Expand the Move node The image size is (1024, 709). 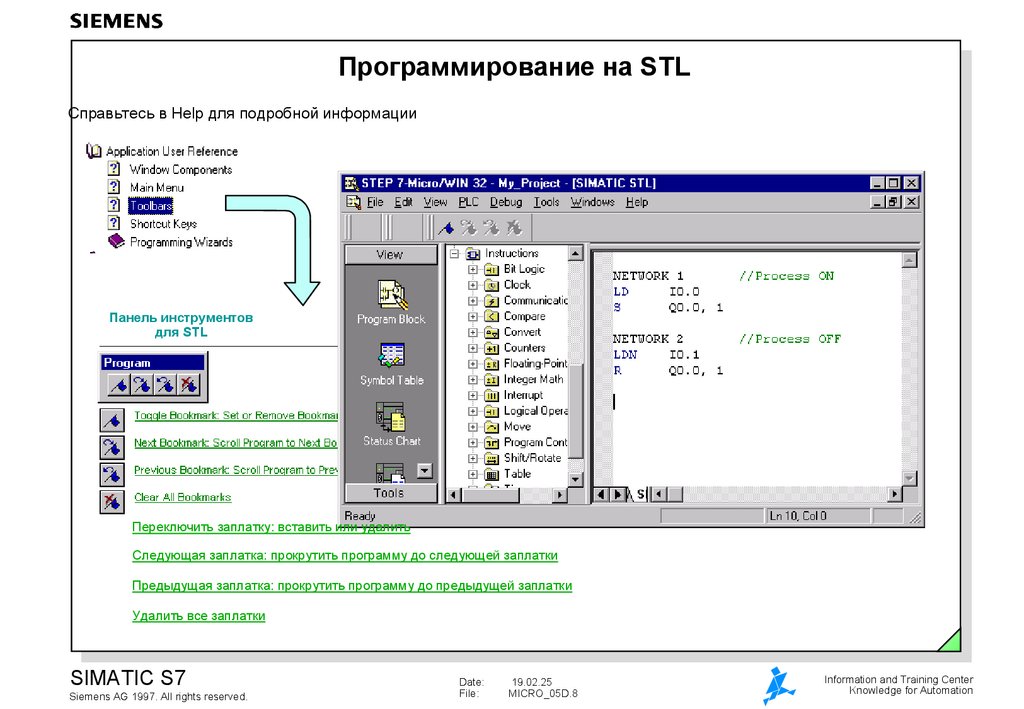tap(473, 427)
